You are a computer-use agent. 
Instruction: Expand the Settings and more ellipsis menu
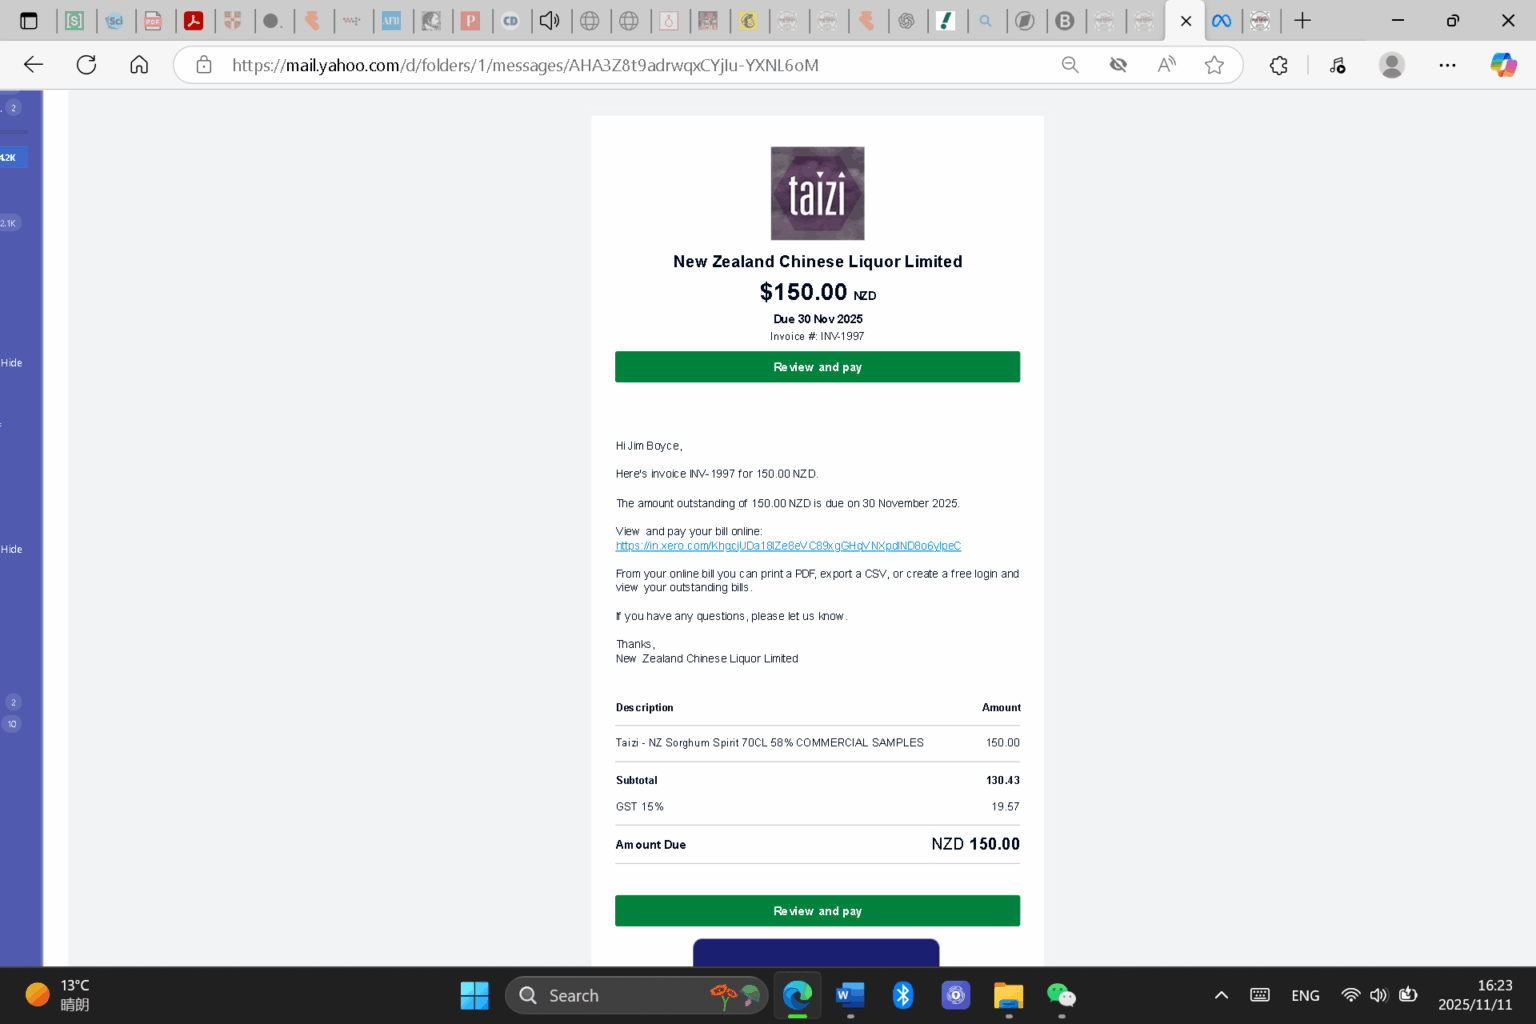click(1447, 65)
